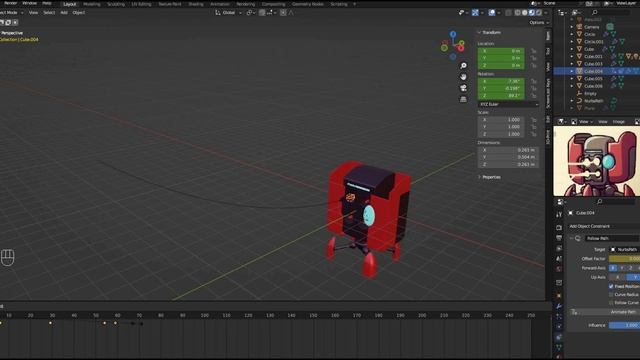Toggle the camera view icon
640x360 pixels.
pyautogui.click(x=463, y=88)
